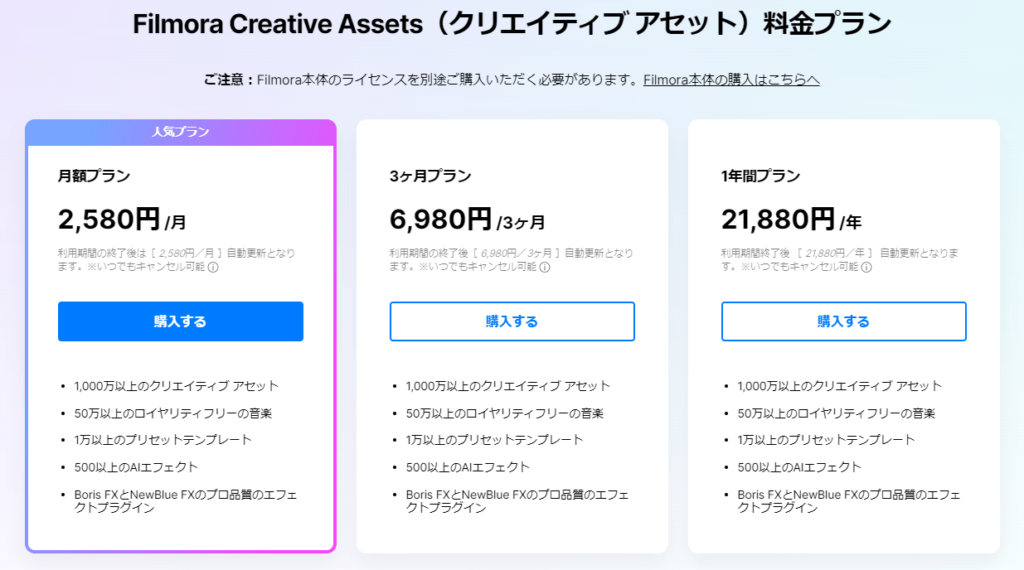
Task: Click info icon under monthly plan price
Action: (213, 267)
